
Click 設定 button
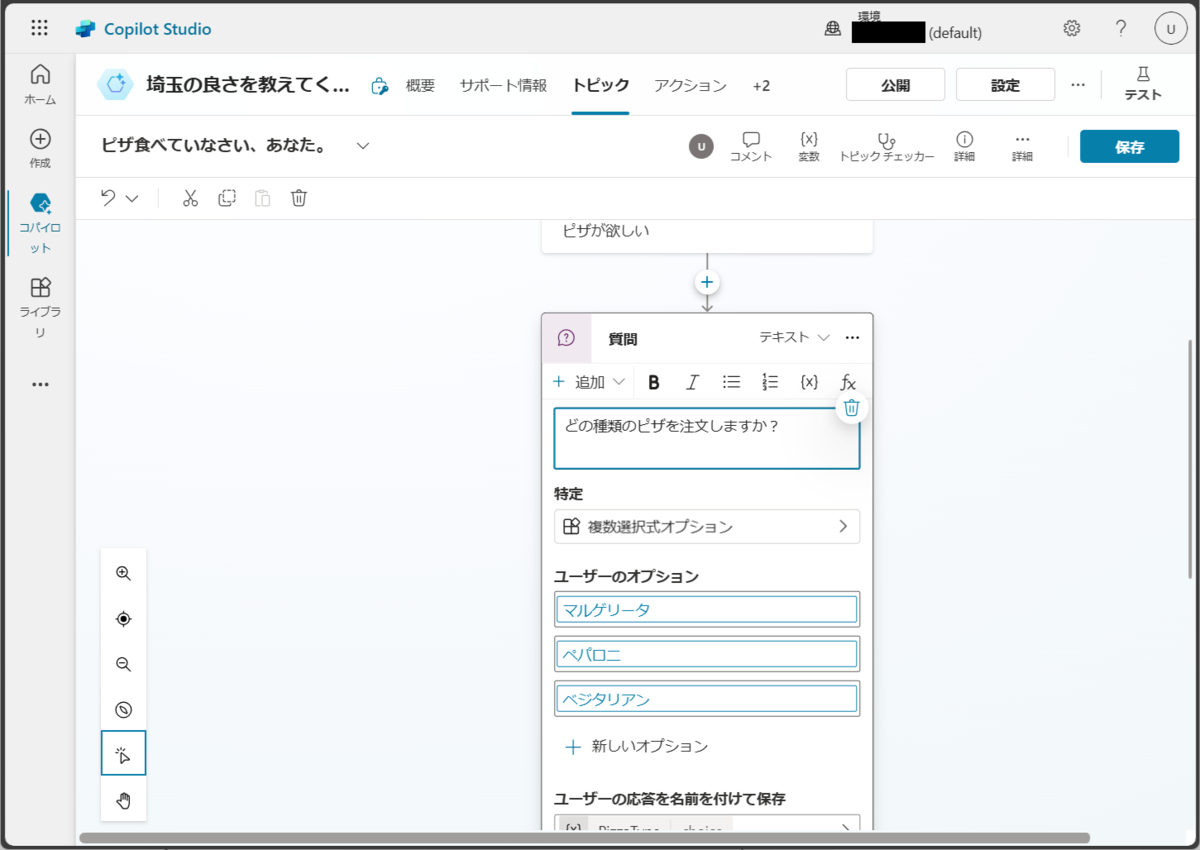(x=1005, y=85)
